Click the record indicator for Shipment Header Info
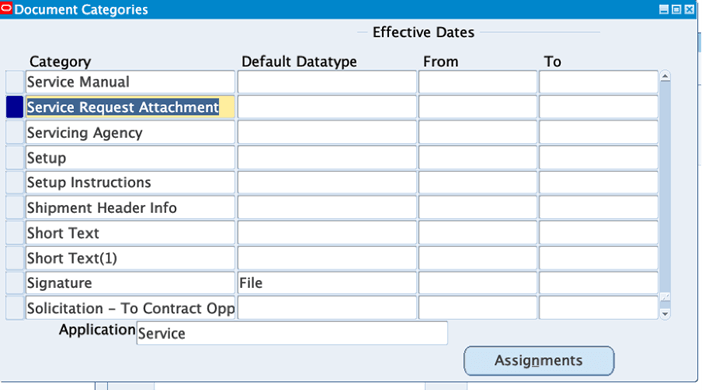702x390 pixels. pos(14,208)
